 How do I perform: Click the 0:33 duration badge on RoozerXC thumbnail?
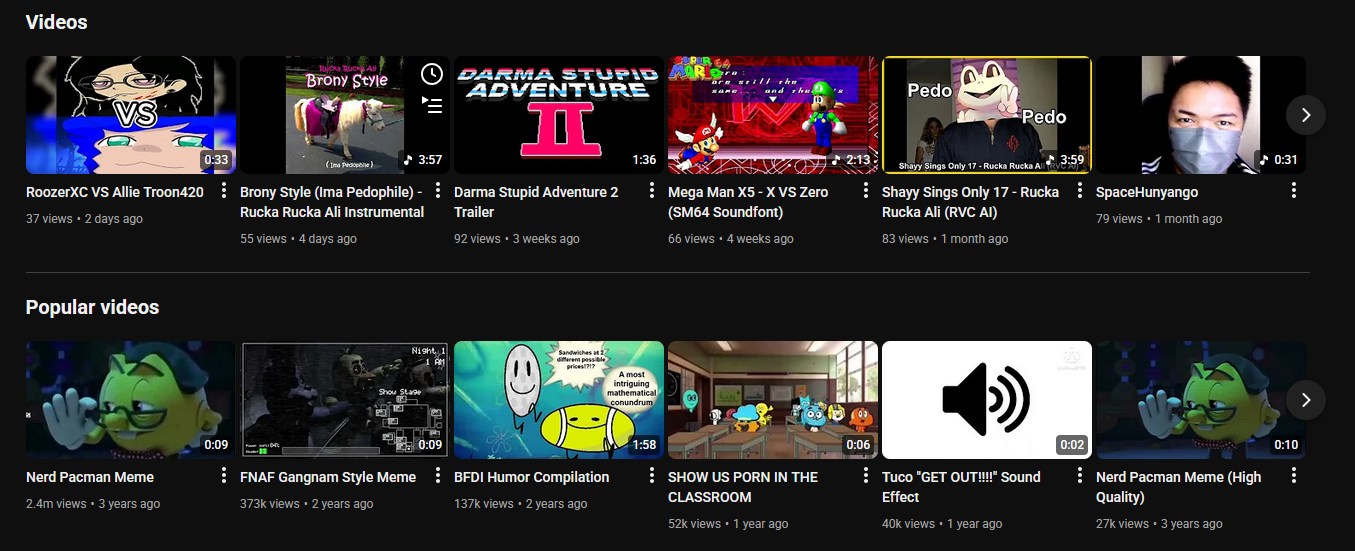pos(216,160)
